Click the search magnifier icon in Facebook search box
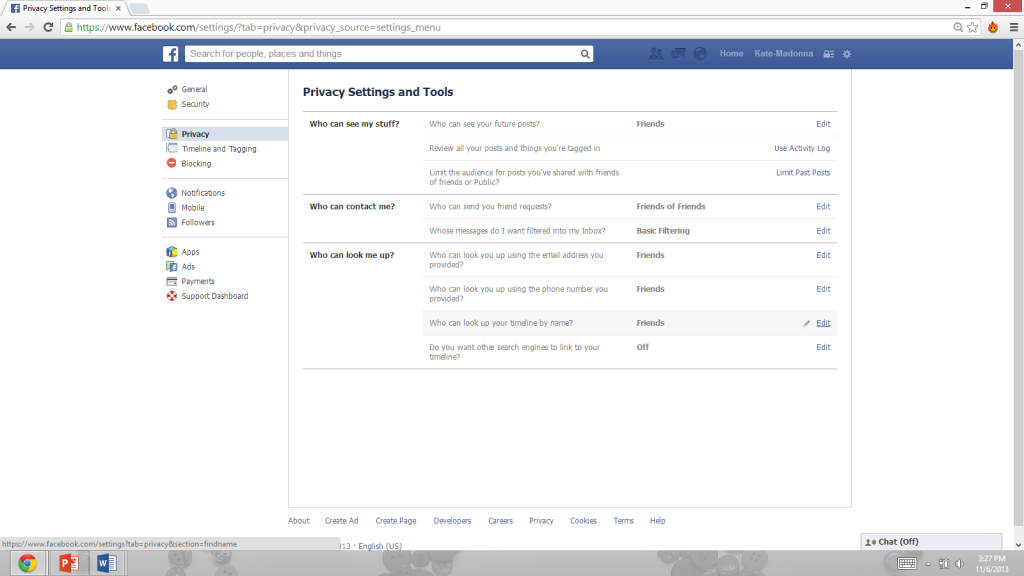 coord(585,54)
